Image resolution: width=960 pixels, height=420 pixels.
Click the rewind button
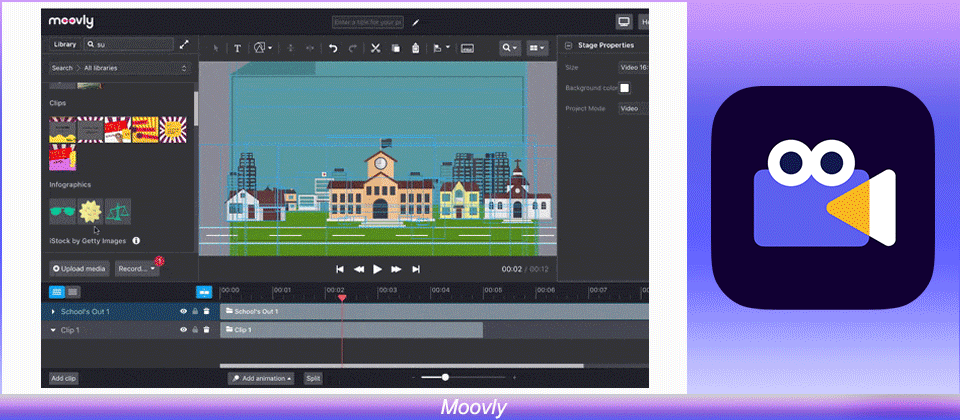point(359,269)
